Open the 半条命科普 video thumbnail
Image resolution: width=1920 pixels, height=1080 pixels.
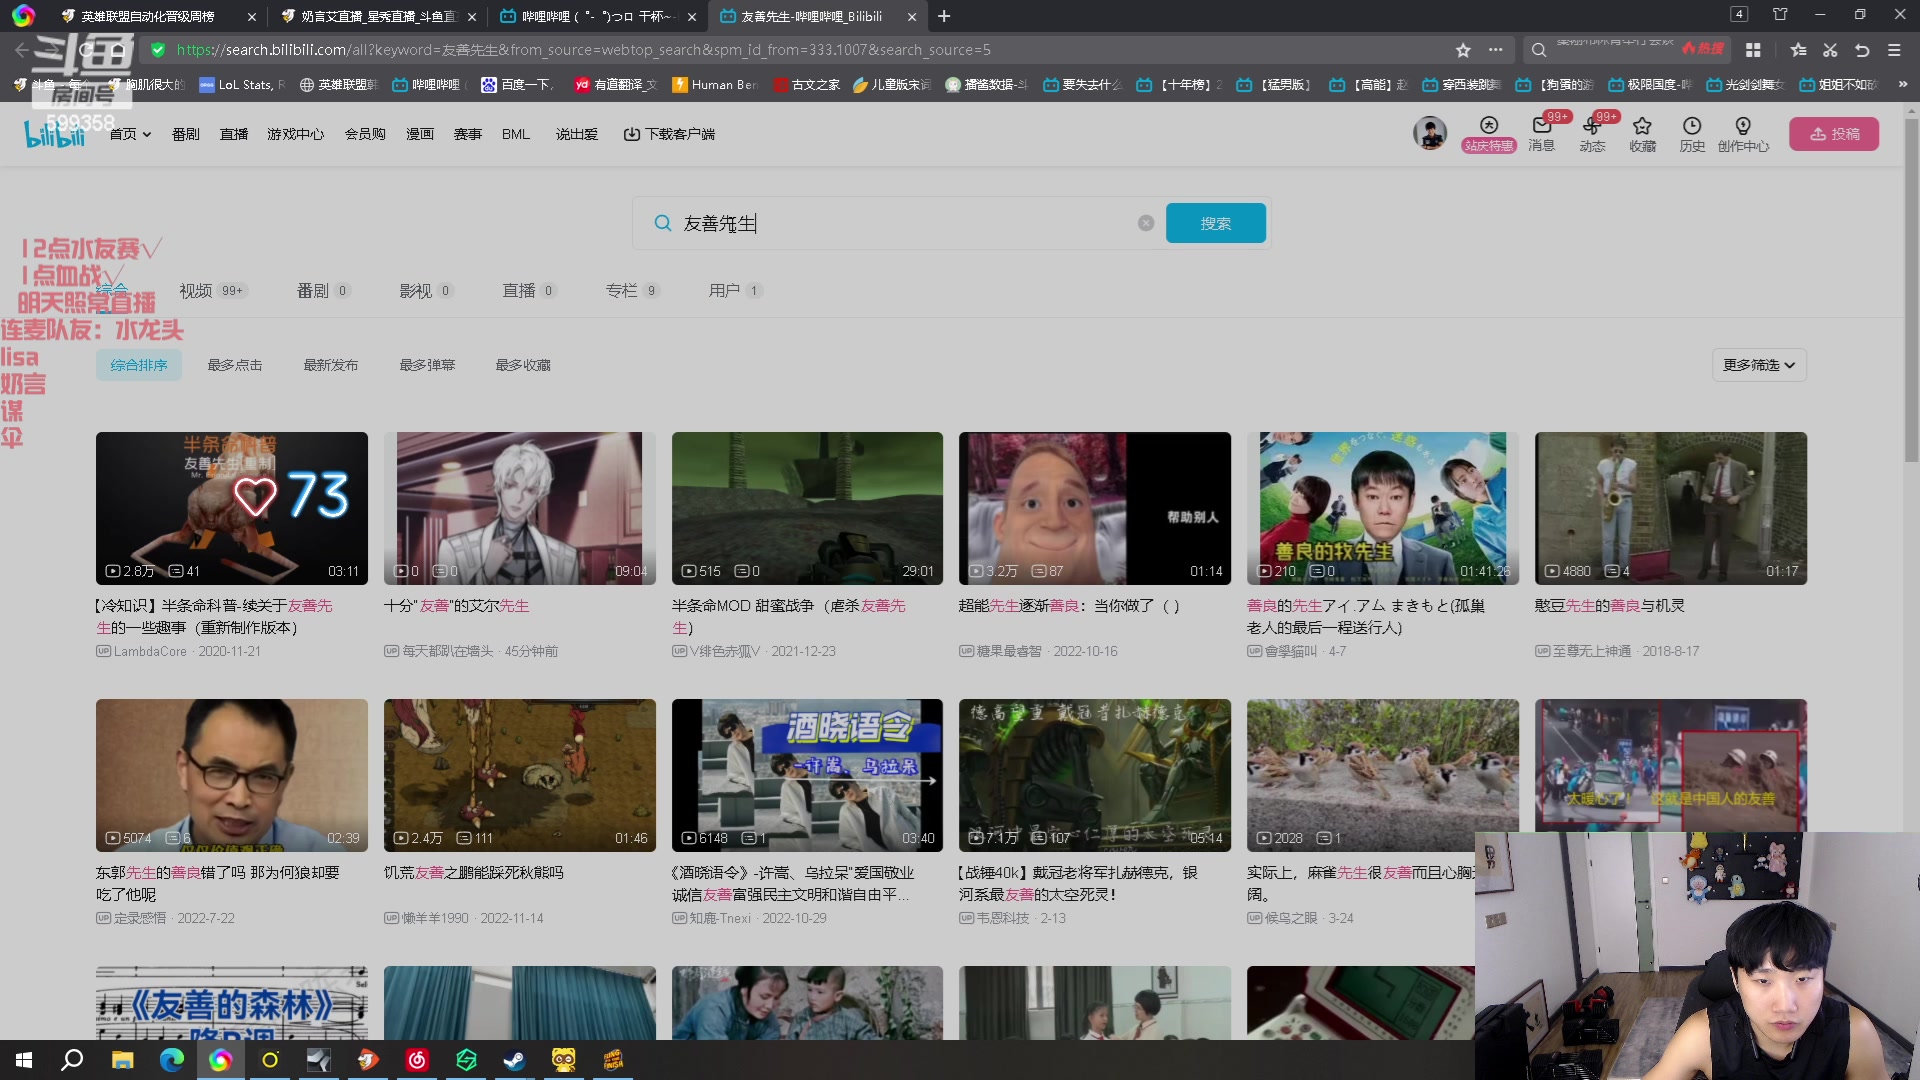[x=232, y=508]
